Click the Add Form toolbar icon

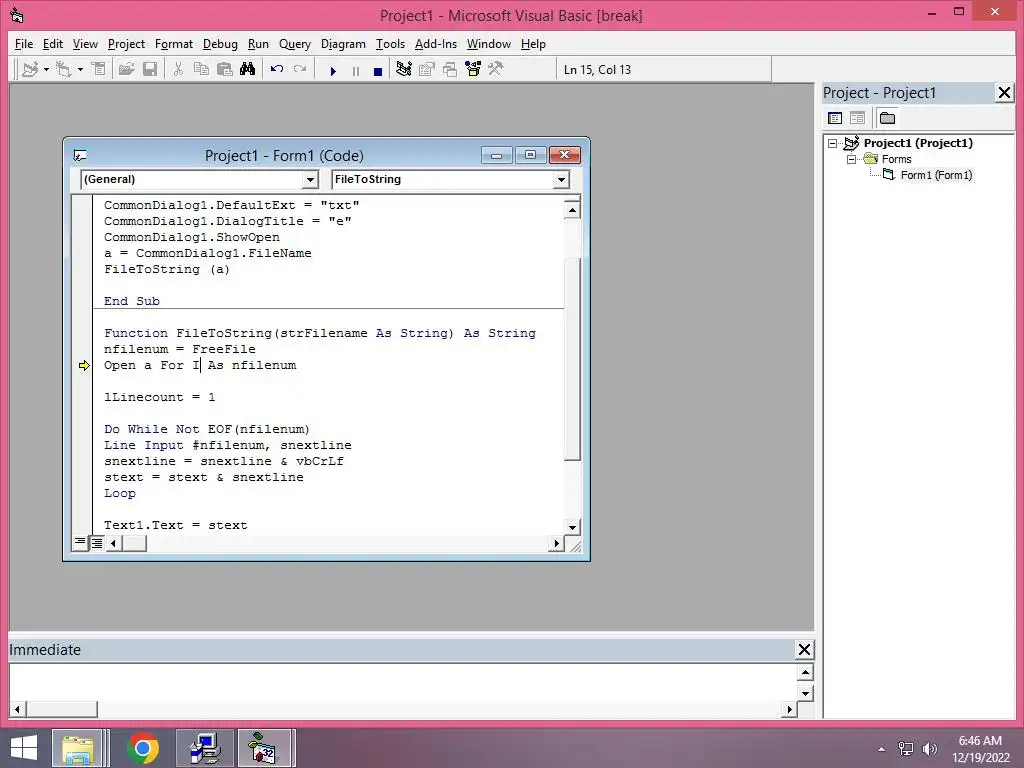[63, 69]
